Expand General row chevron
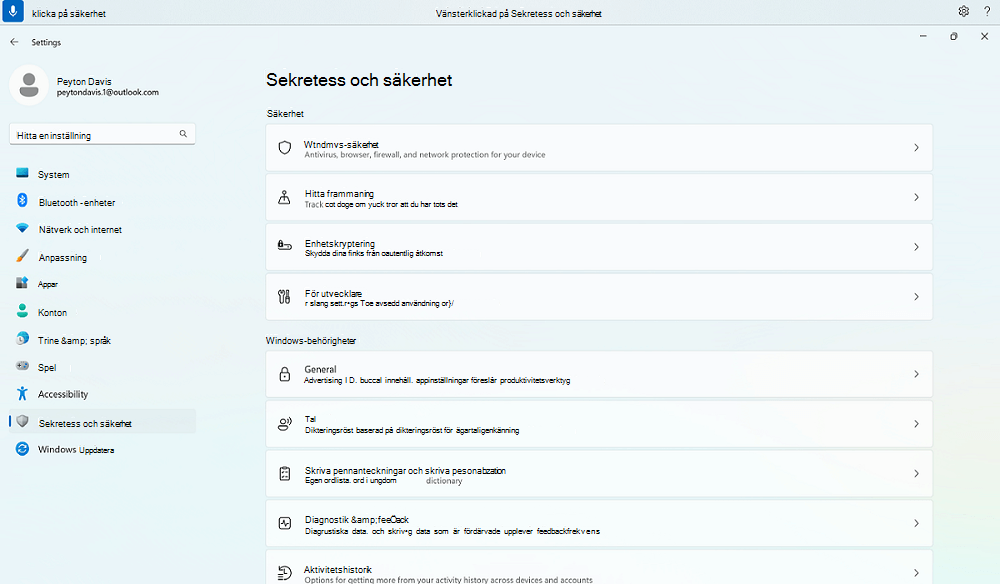1000x584 pixels. point(916,374)
